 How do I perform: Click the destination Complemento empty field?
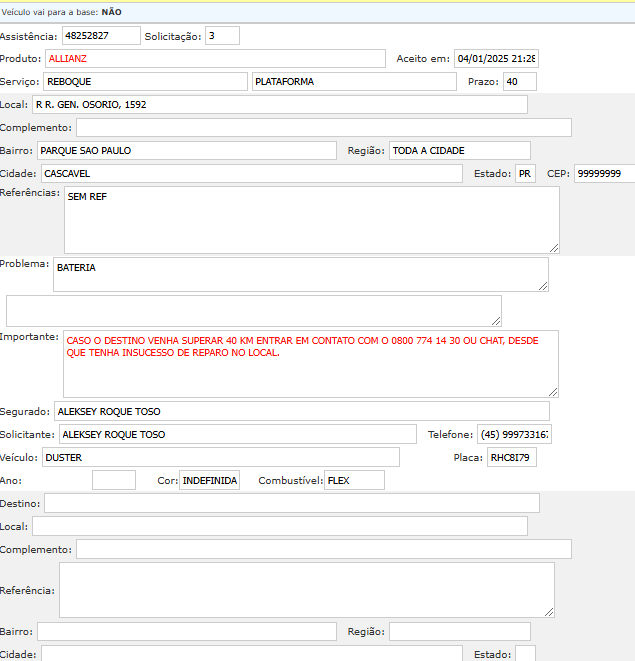pos(323,549)
